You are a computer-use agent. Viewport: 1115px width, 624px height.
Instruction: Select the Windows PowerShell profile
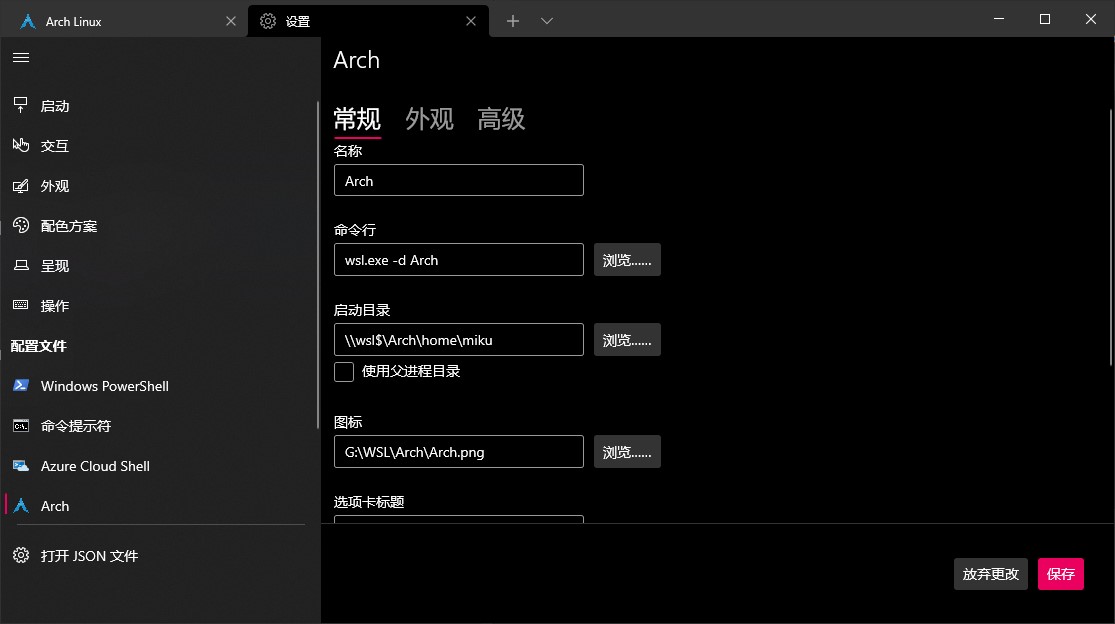click(x=159, y=385)
